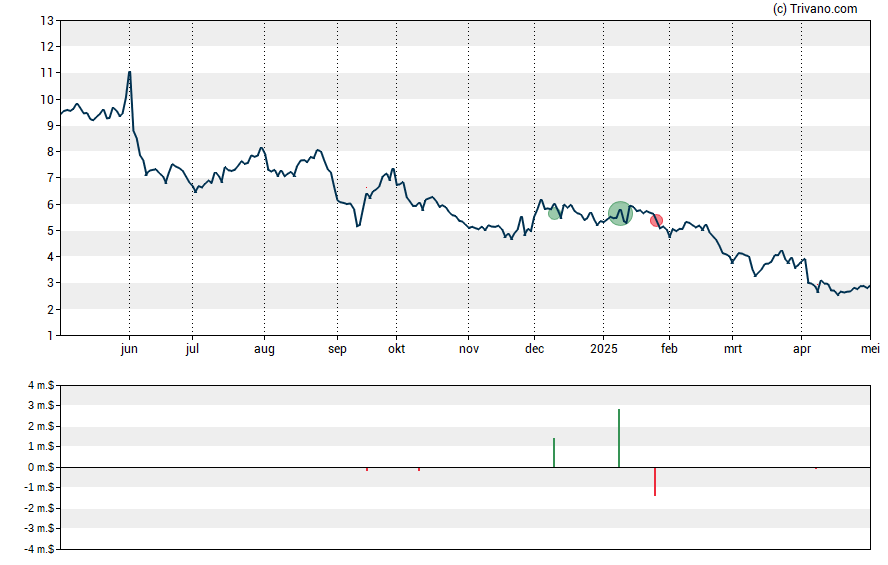The height and width of the screenshot is (565, 888).
Task: Click the 'dec' x-axis label
Action: (534, 349)
